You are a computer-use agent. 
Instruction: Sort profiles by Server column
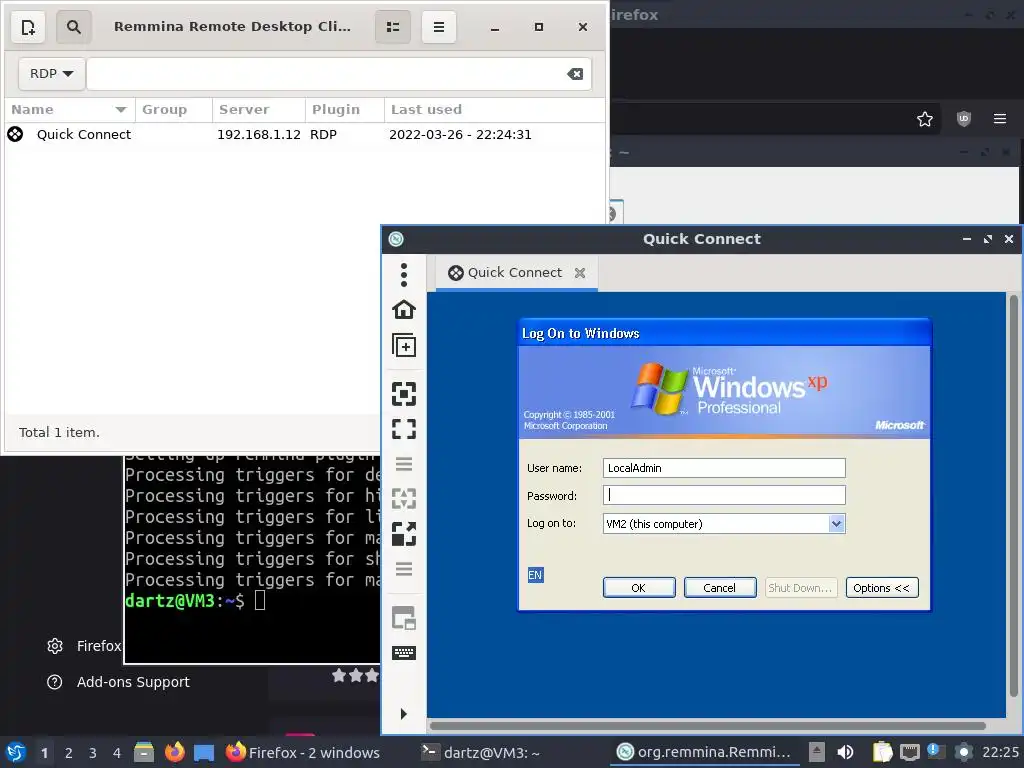pos(259,110)
